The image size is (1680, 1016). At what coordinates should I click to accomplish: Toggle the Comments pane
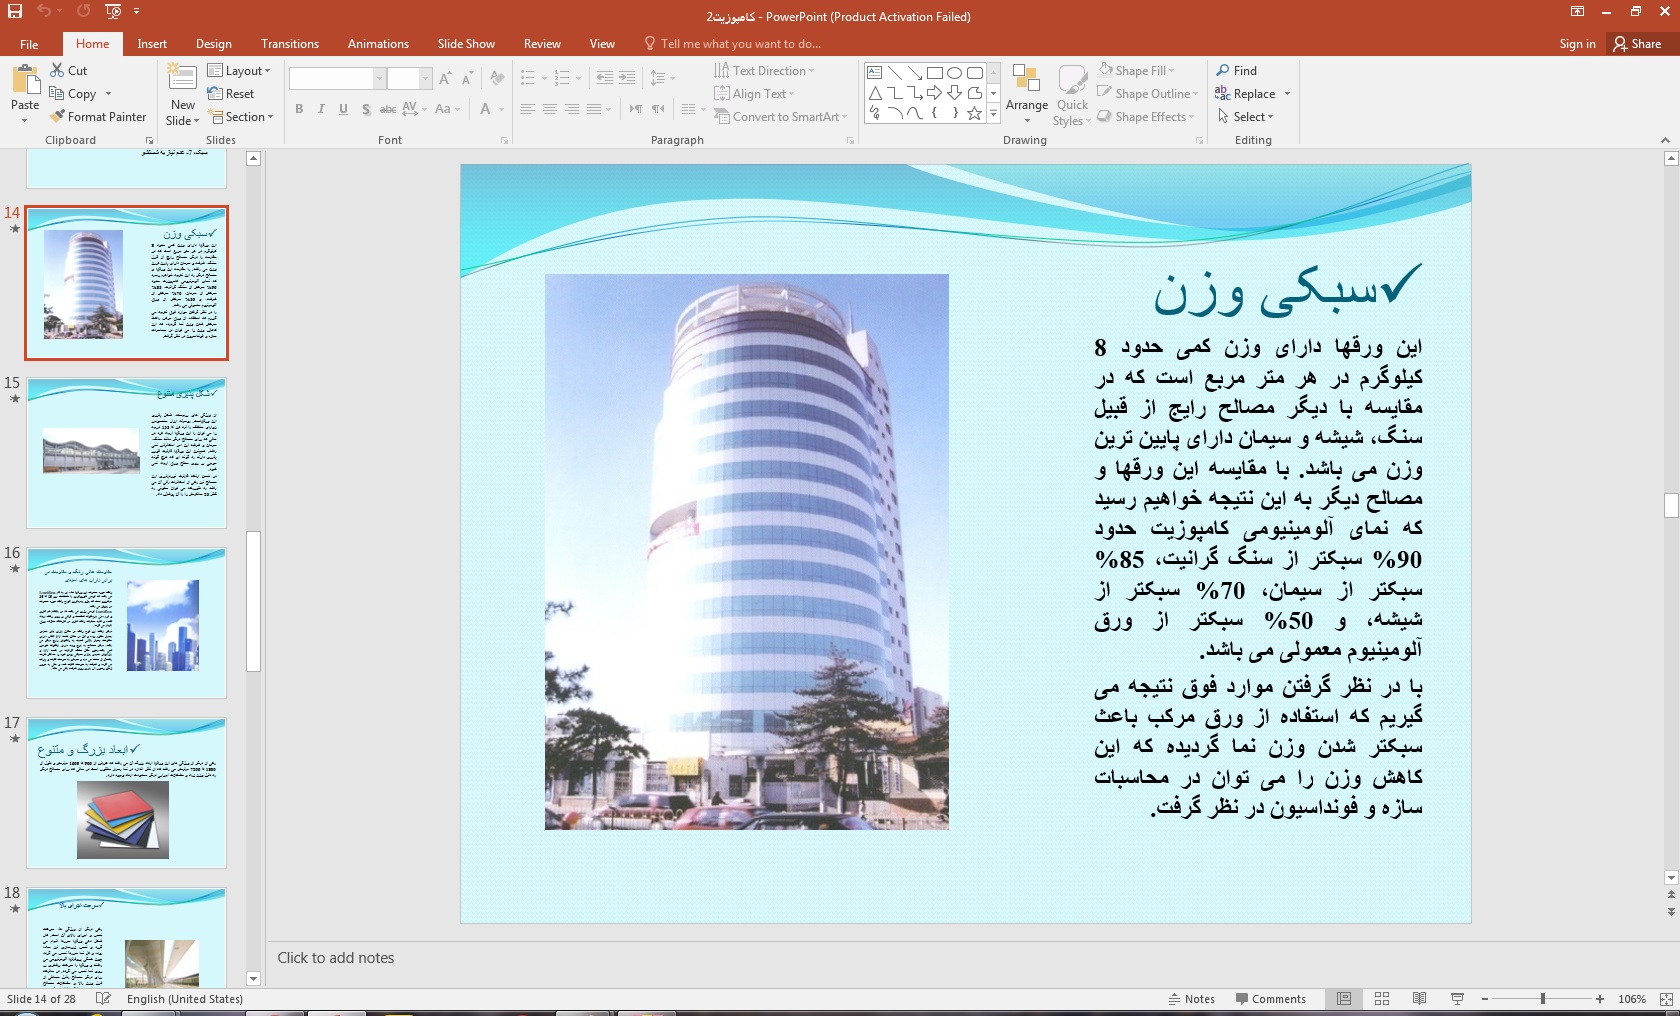coord(1270,999)
